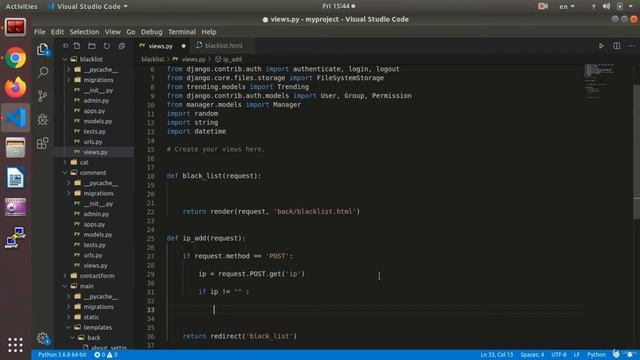640x360 pixels.
Task: Open the en language dropdown in top bar
Action: point(567,6)
